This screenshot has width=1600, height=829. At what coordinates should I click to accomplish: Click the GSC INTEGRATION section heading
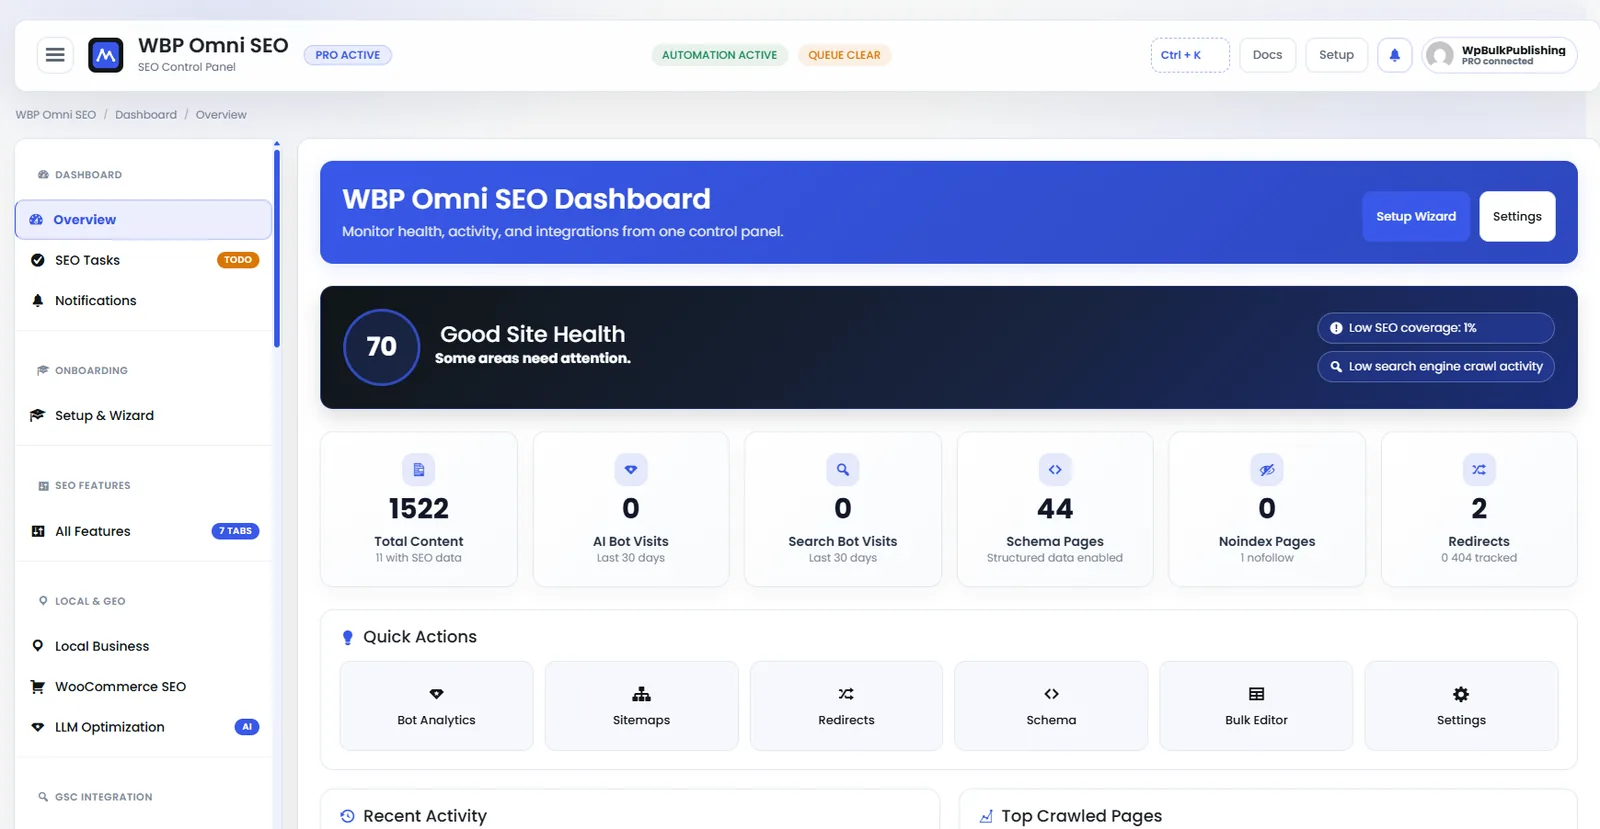[x=104, y=797]
